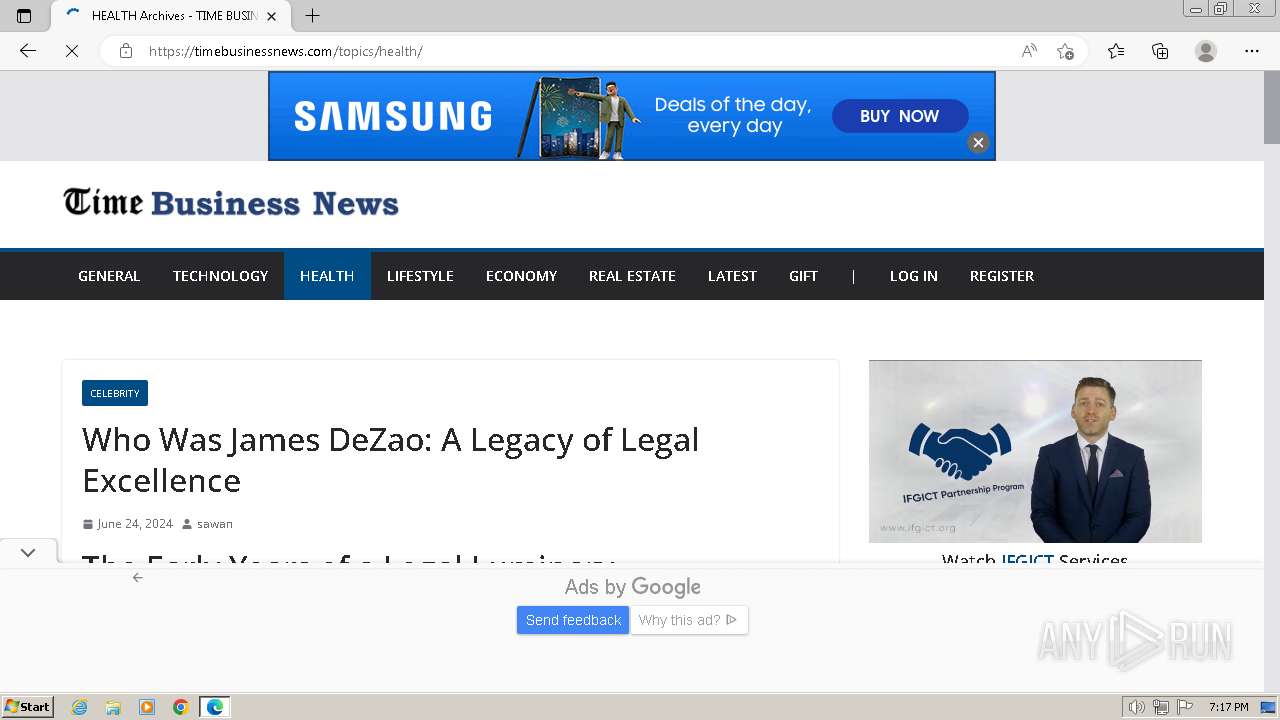The height and width of the screenshot is (720, 1280).
Task: Open the LATEST menu item
Action: click(x=732, y=276)
